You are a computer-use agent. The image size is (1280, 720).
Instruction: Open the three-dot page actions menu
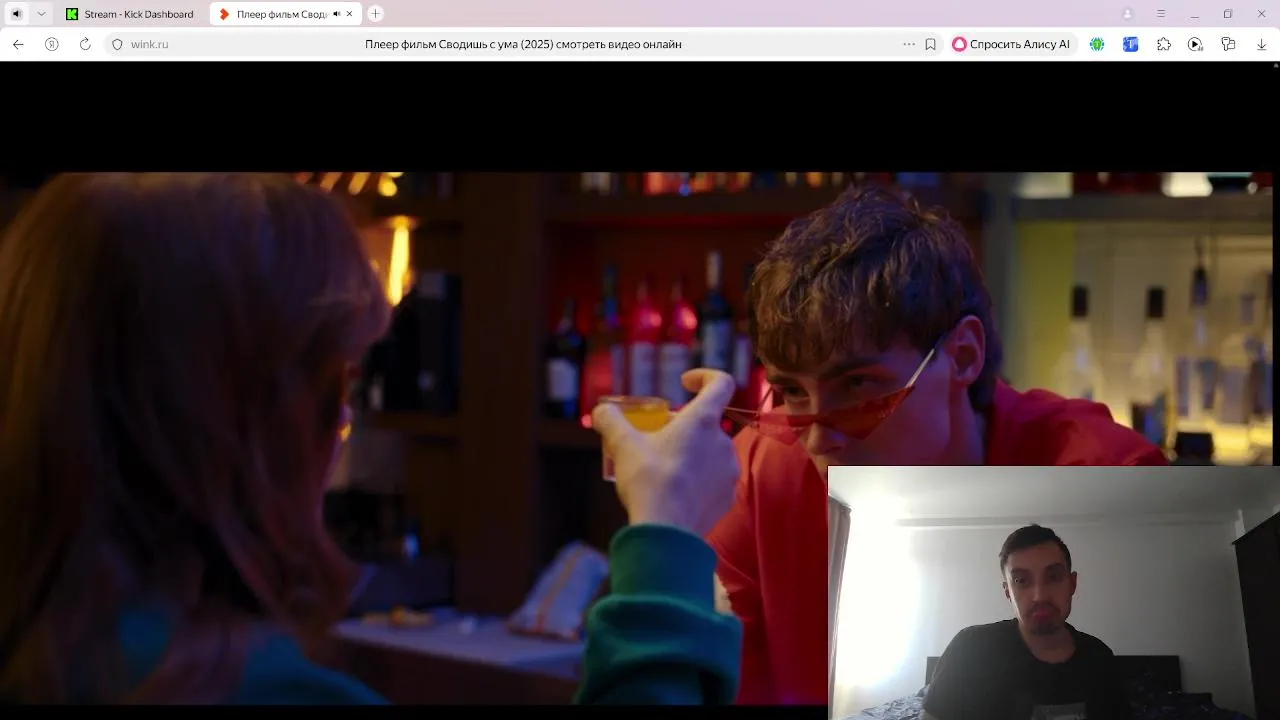pyautogui.click(x=908, y=44)
